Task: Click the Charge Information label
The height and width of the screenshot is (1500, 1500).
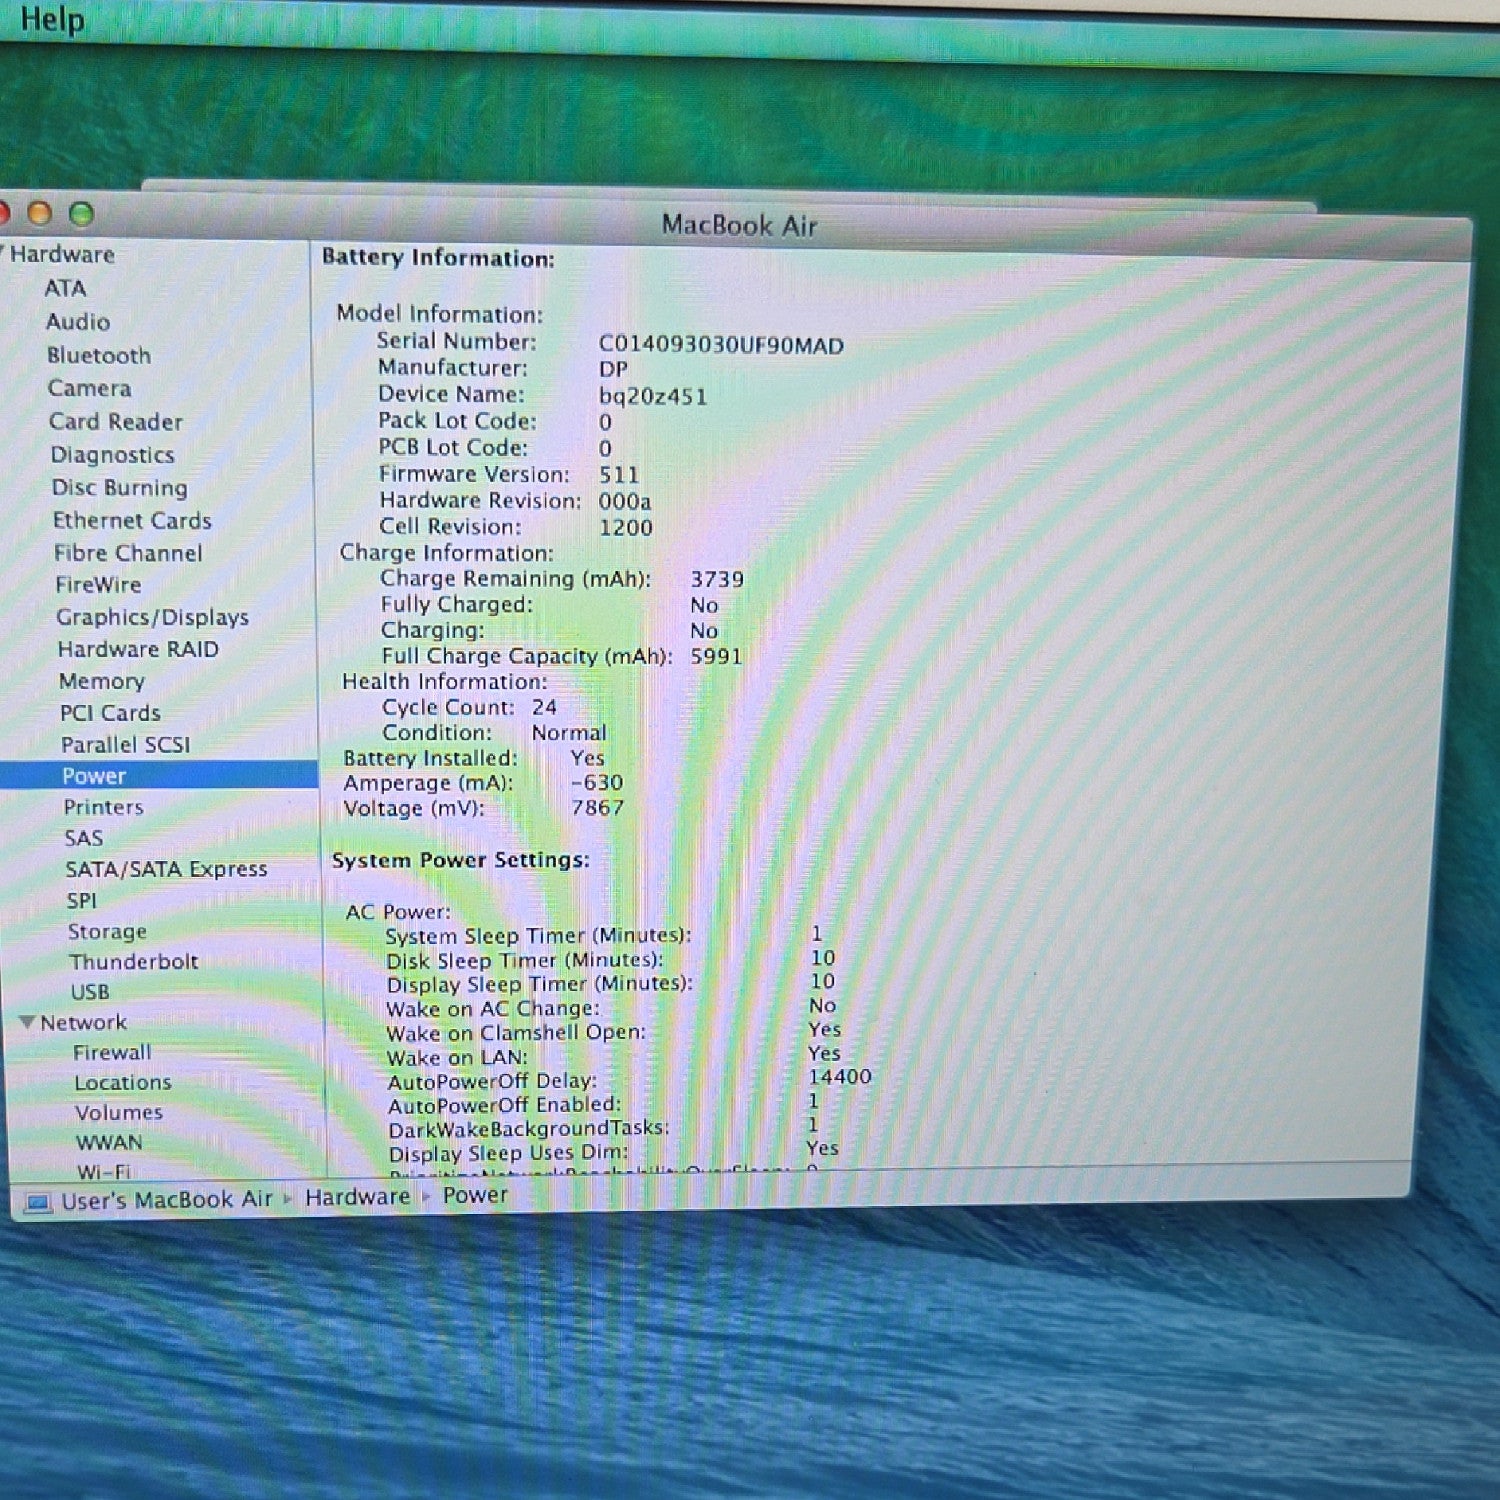Action: click(x=446, y=553)
